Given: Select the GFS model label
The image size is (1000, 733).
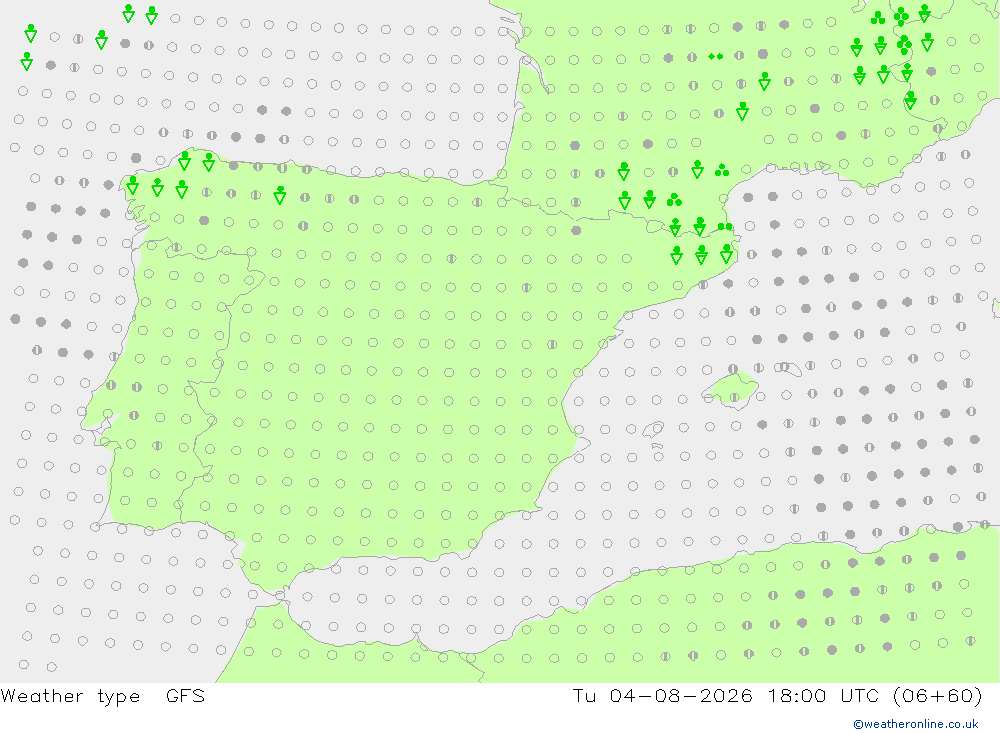Looking at the screenshot, I should point(185,695).
